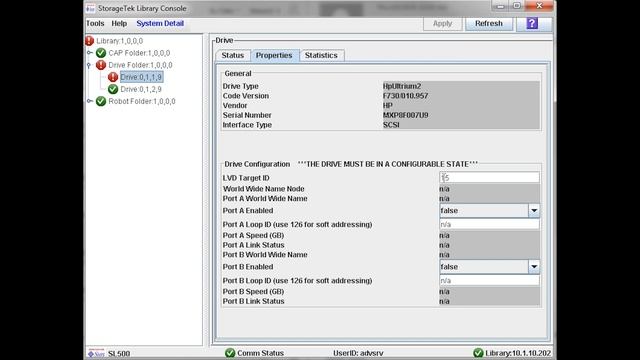640x360 pixels.
Task: Click the Port A Loop ID field
Action: (x=489, y=224)
